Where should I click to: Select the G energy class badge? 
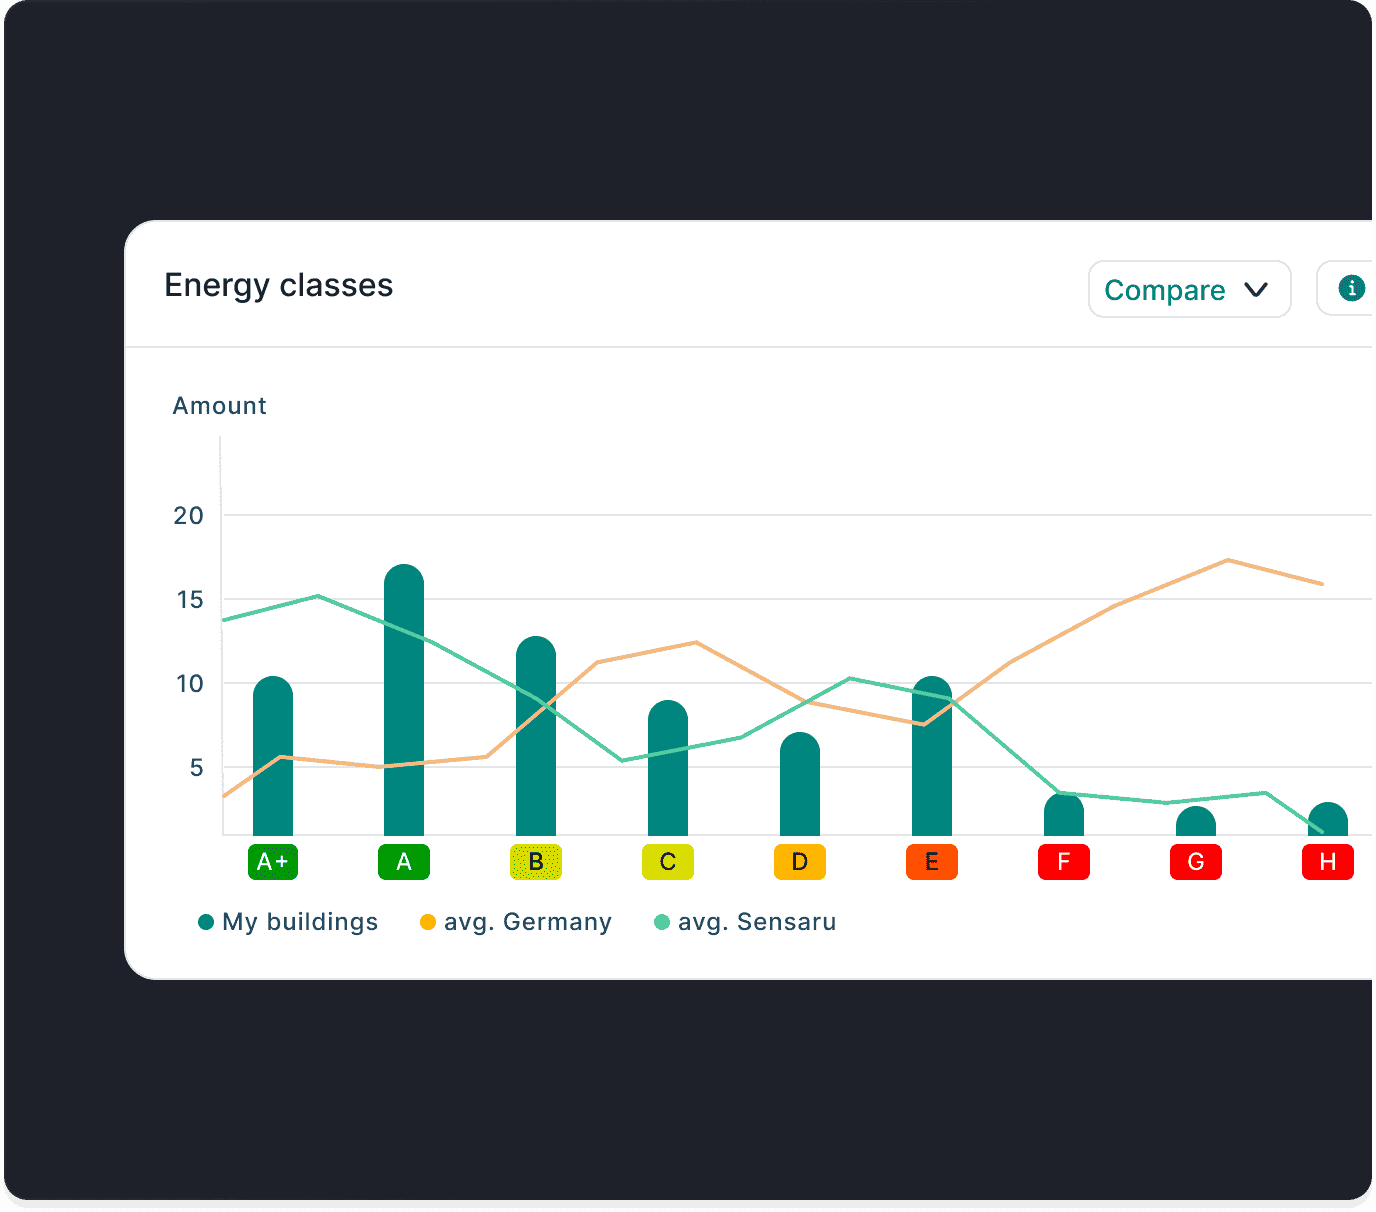(1196, 862)
